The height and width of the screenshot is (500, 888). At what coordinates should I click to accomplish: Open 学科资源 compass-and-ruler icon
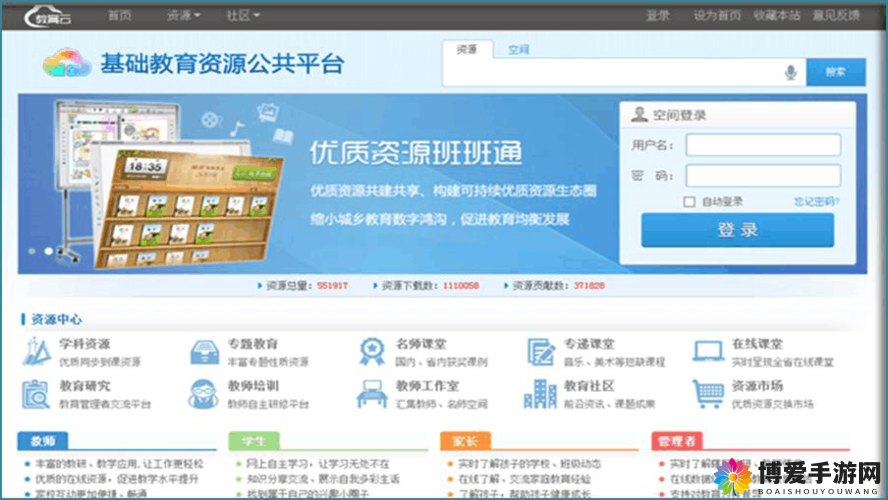point(37,352)
